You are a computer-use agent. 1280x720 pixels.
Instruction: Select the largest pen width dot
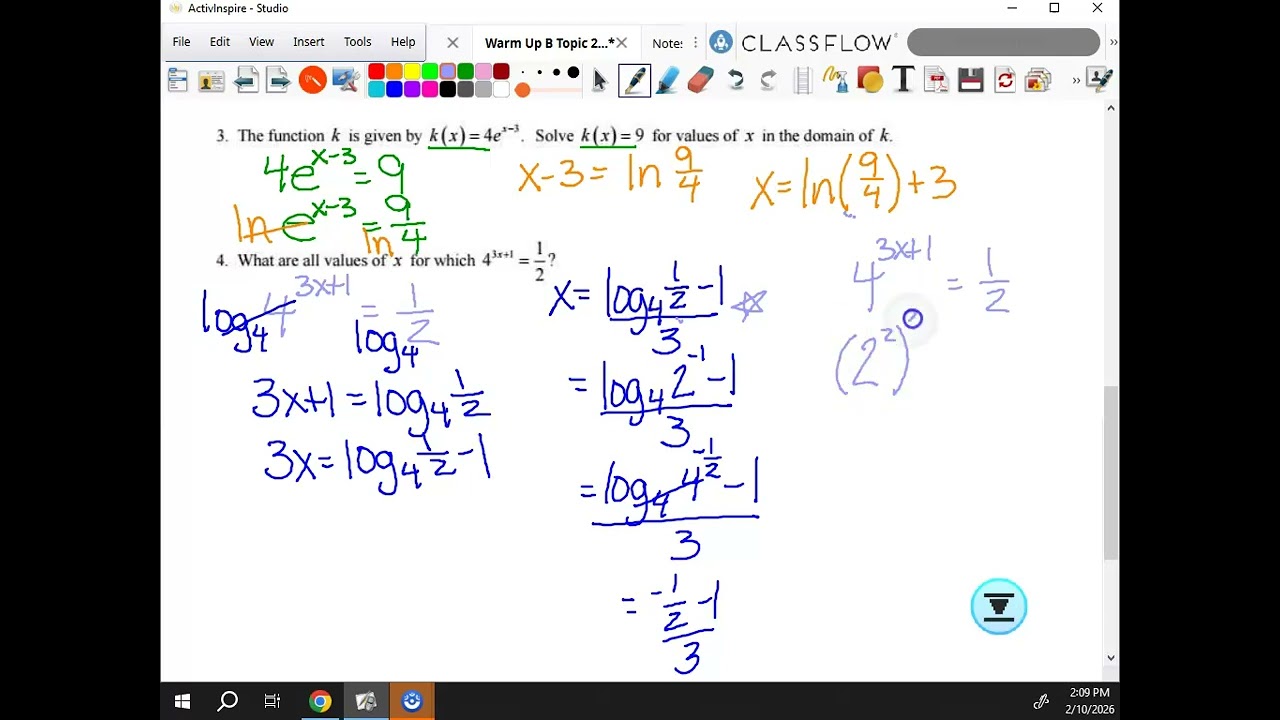(573, 72)
